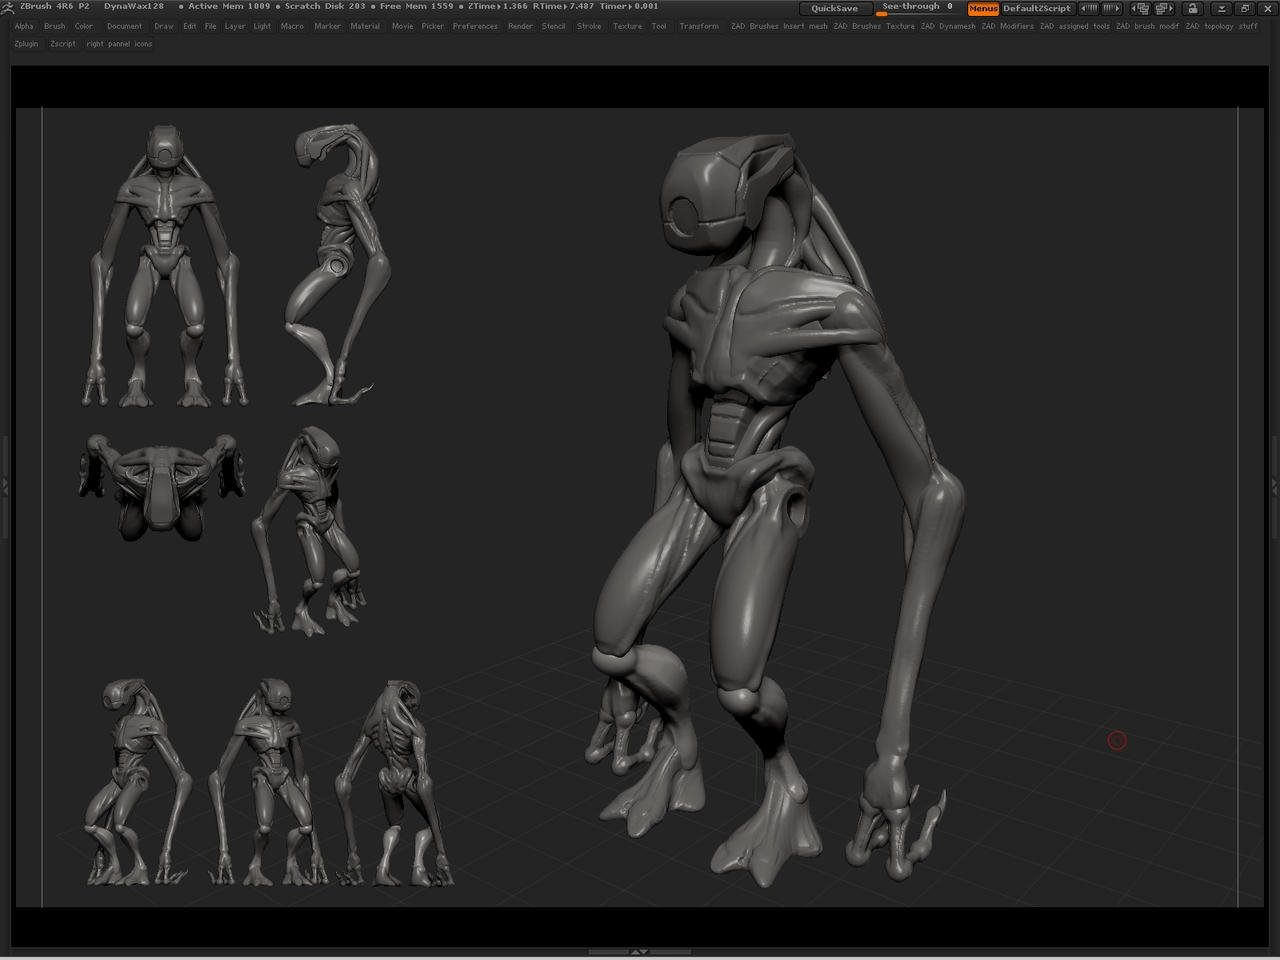Open the Zscript menu
Image resolution: width=1280 pixels, height=960 pixels.
click(x=63, y=44)
